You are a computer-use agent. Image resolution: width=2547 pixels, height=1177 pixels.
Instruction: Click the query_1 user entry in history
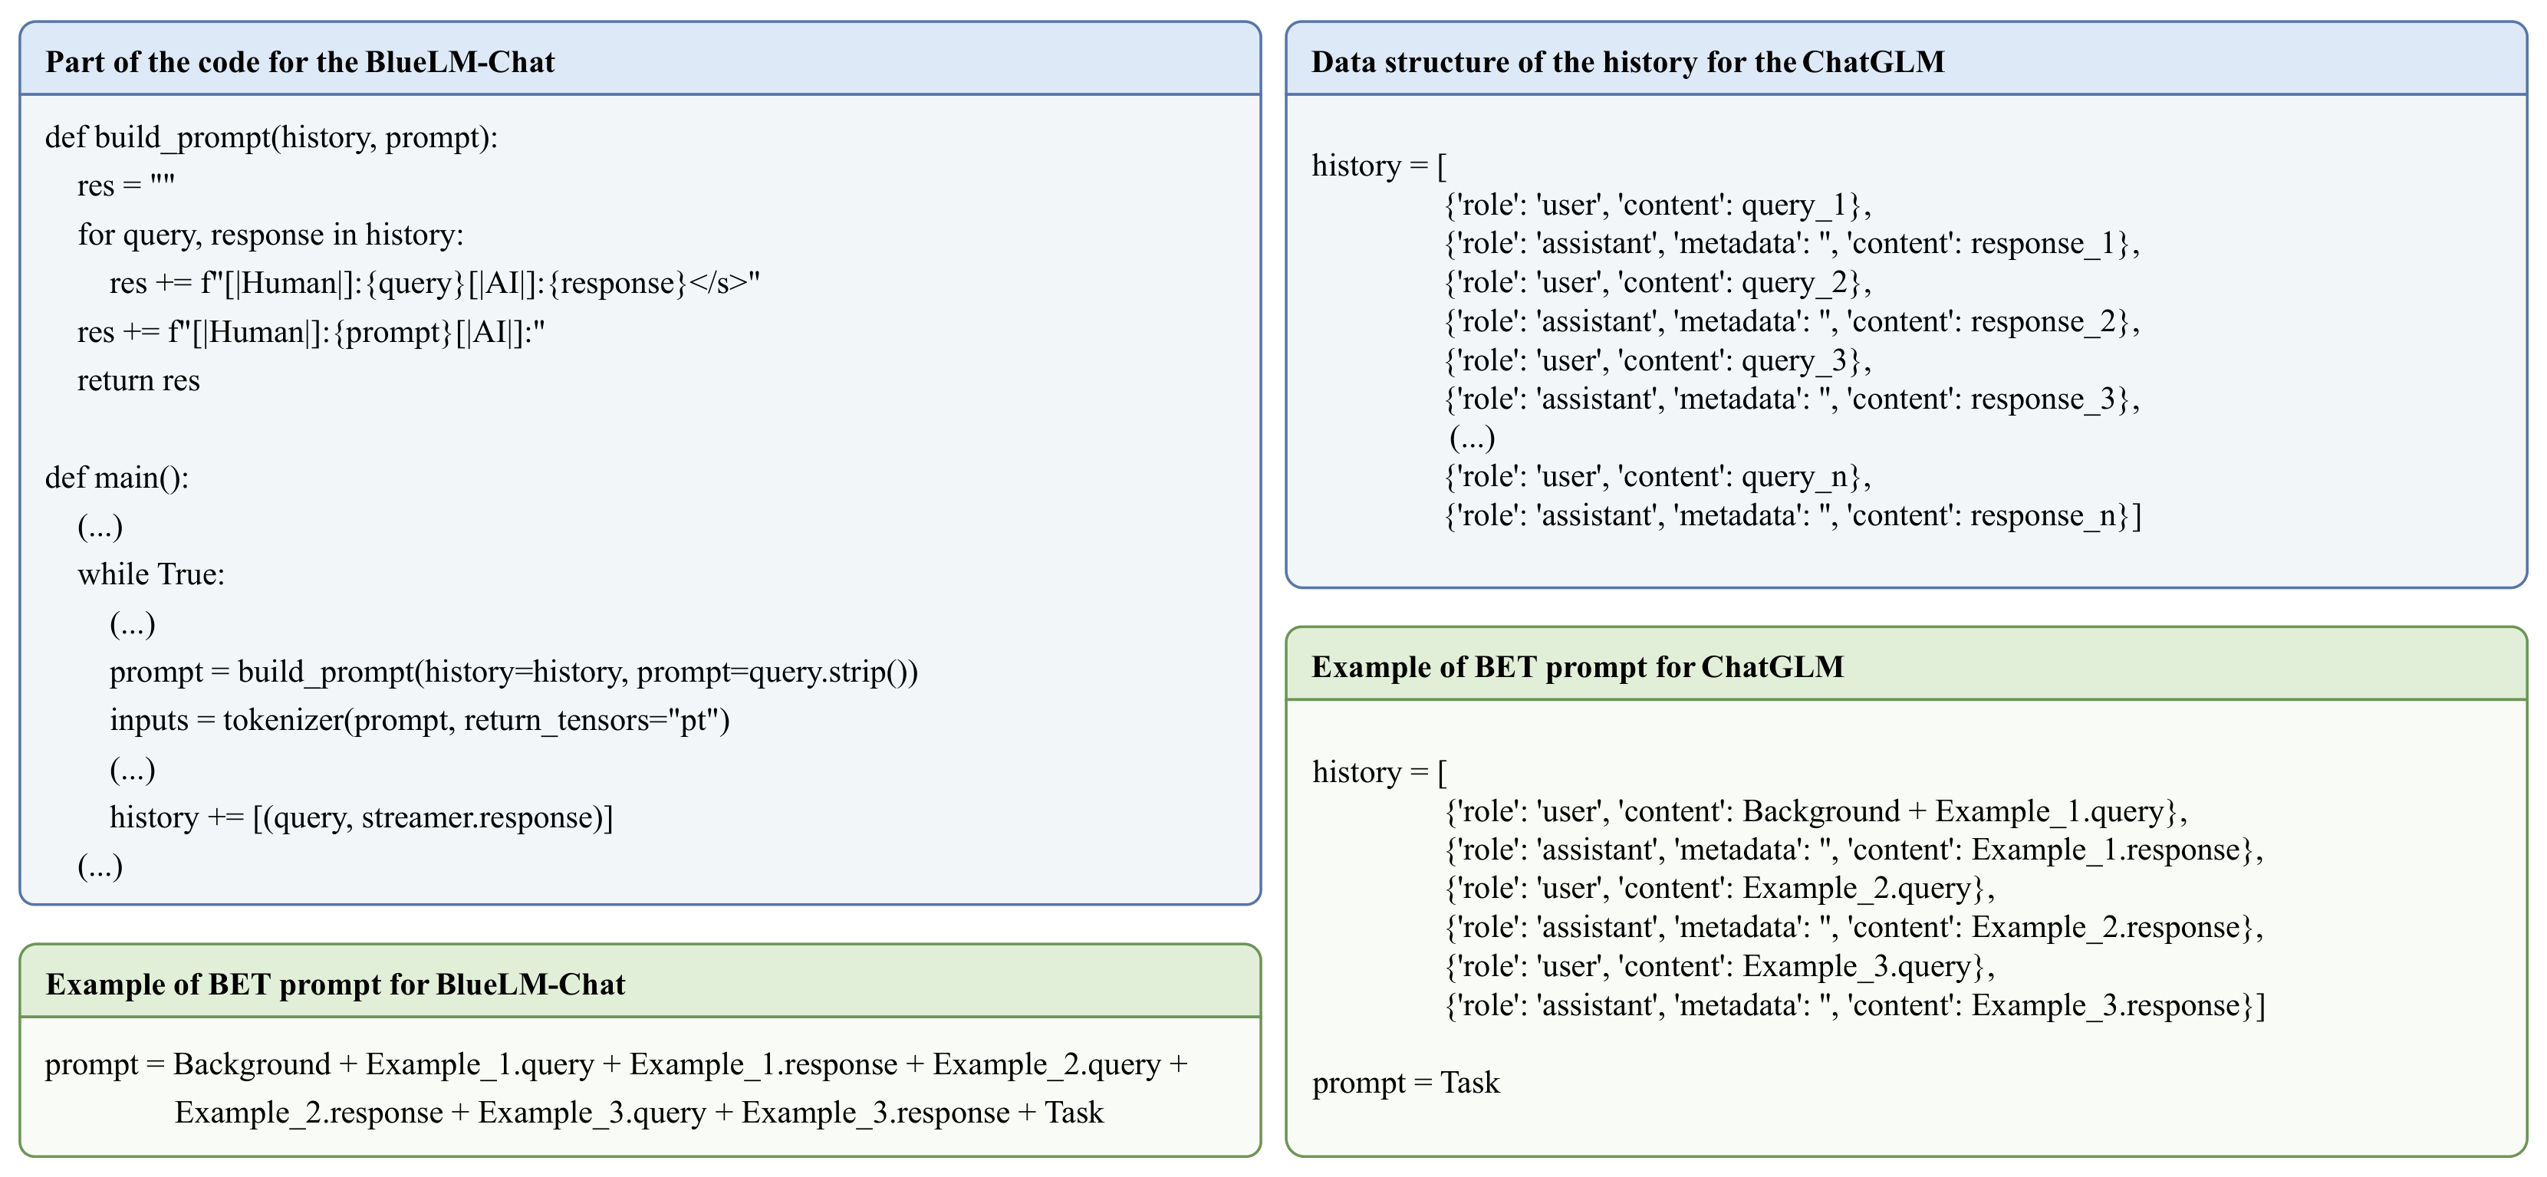click(1658, 205)
